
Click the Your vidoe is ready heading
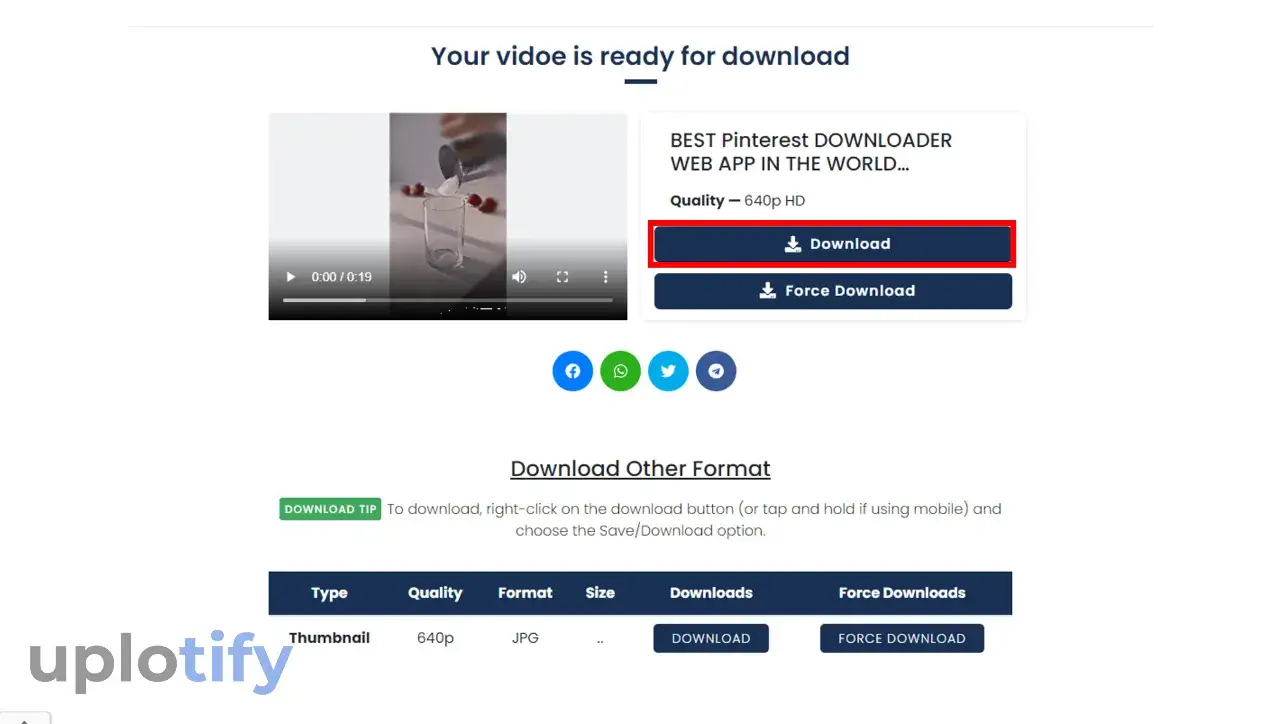640,56
